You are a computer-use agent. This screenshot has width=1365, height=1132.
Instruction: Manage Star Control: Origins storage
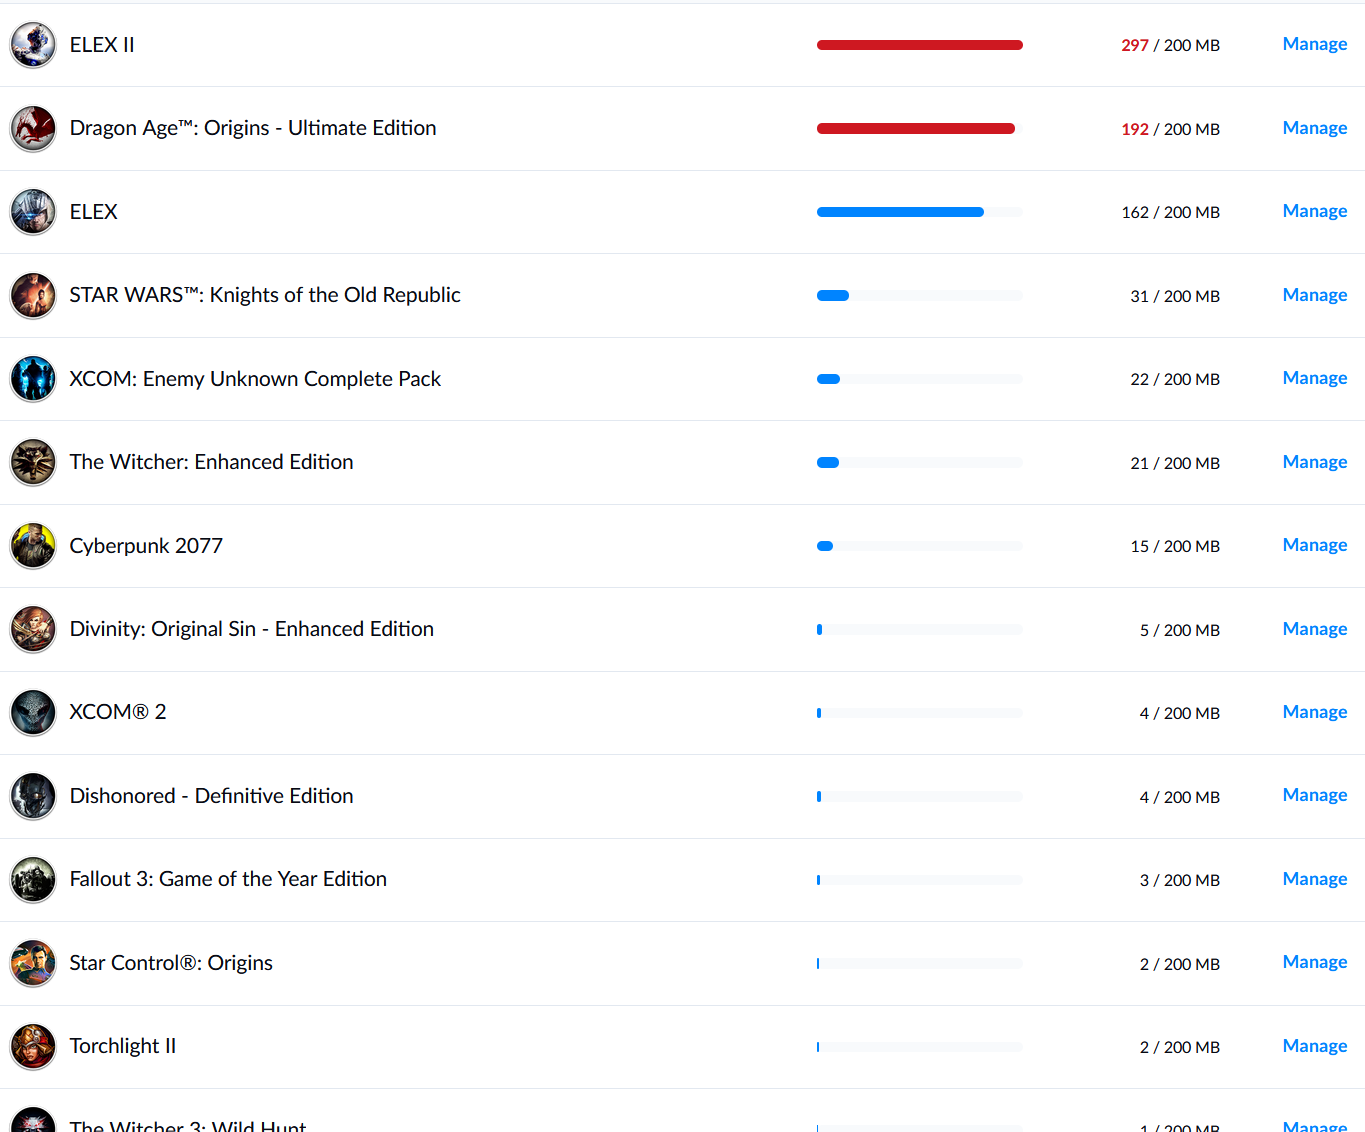1315,962
